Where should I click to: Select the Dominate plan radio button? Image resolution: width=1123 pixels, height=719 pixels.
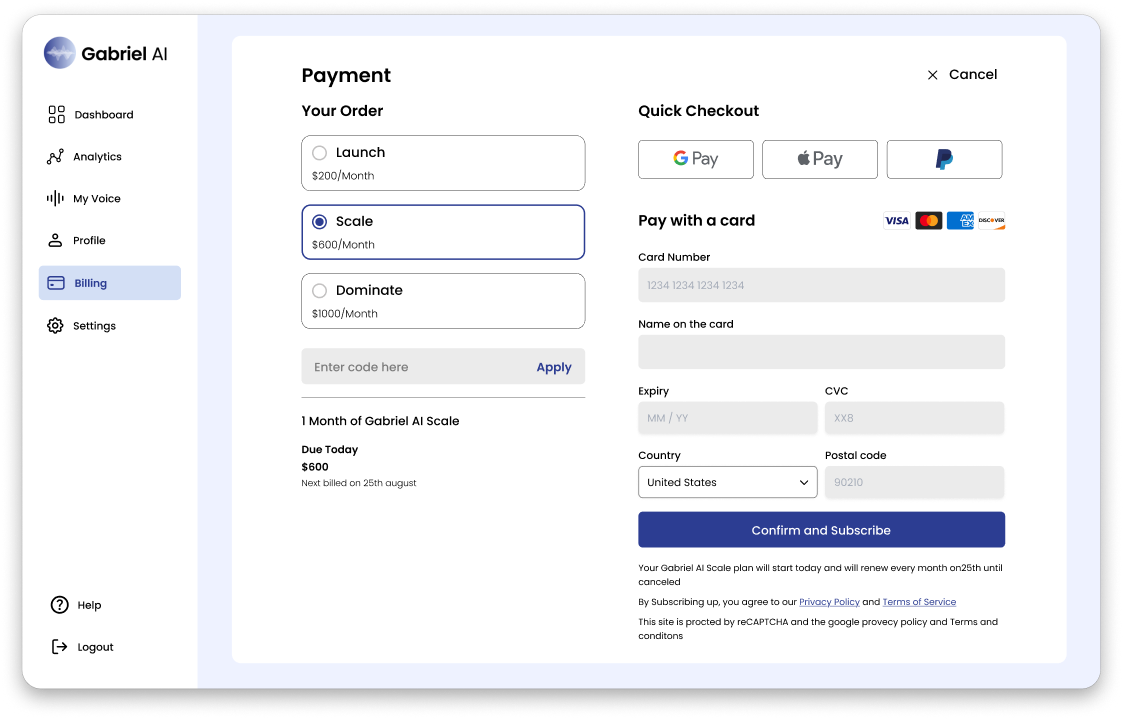319,291
